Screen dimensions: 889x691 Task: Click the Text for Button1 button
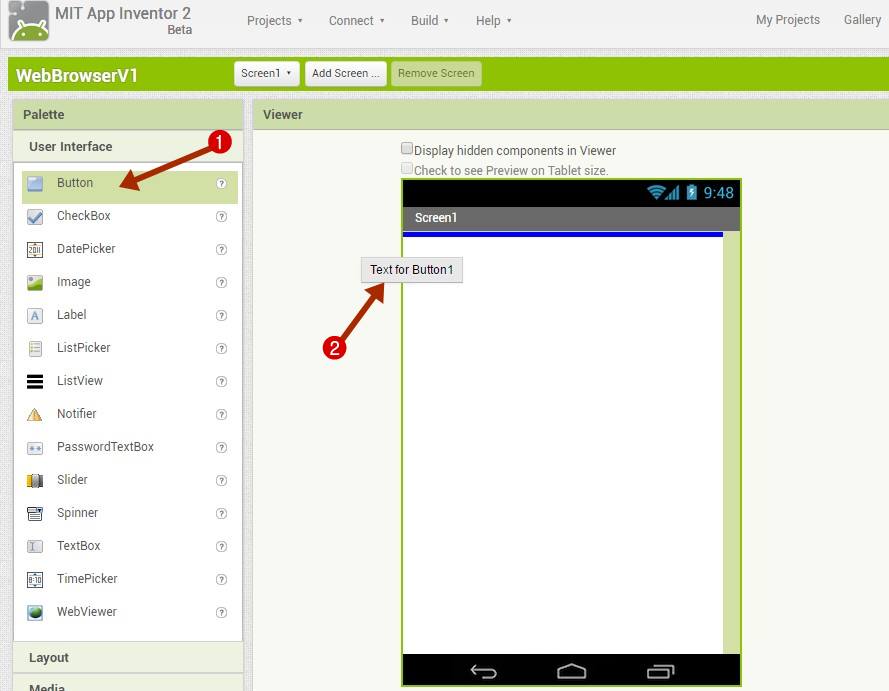[x=412, y=270]
